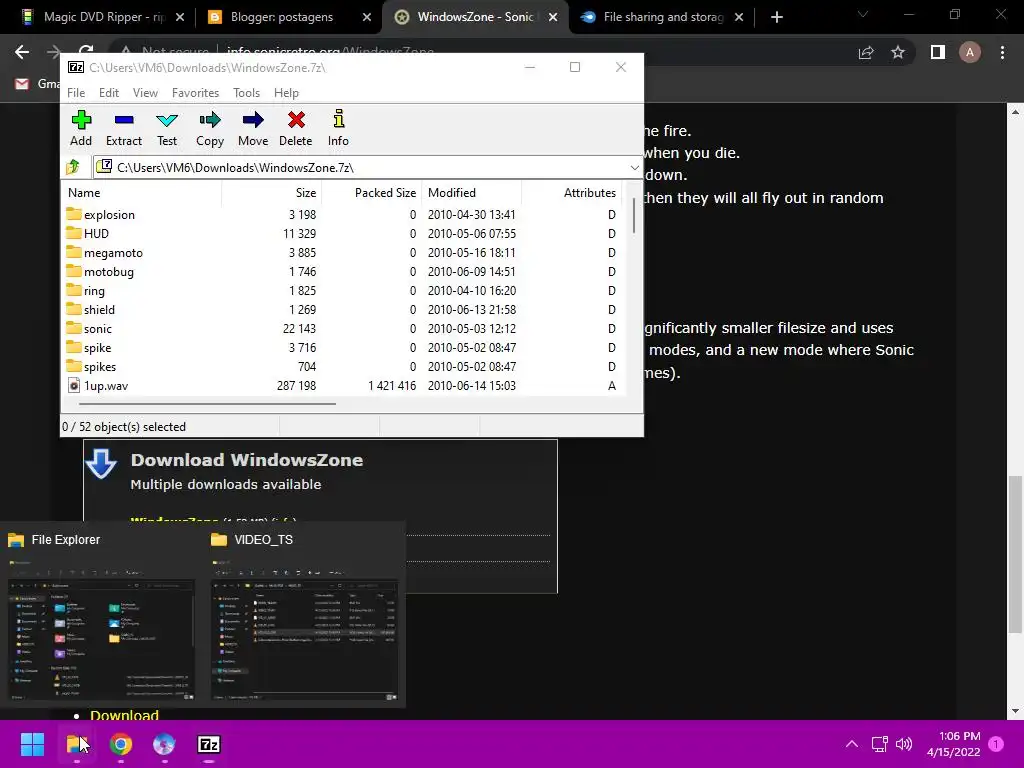Click Chrome icon in taskbar
The width and height of the screenshot is (1024, 768).
tap(121, 744)
